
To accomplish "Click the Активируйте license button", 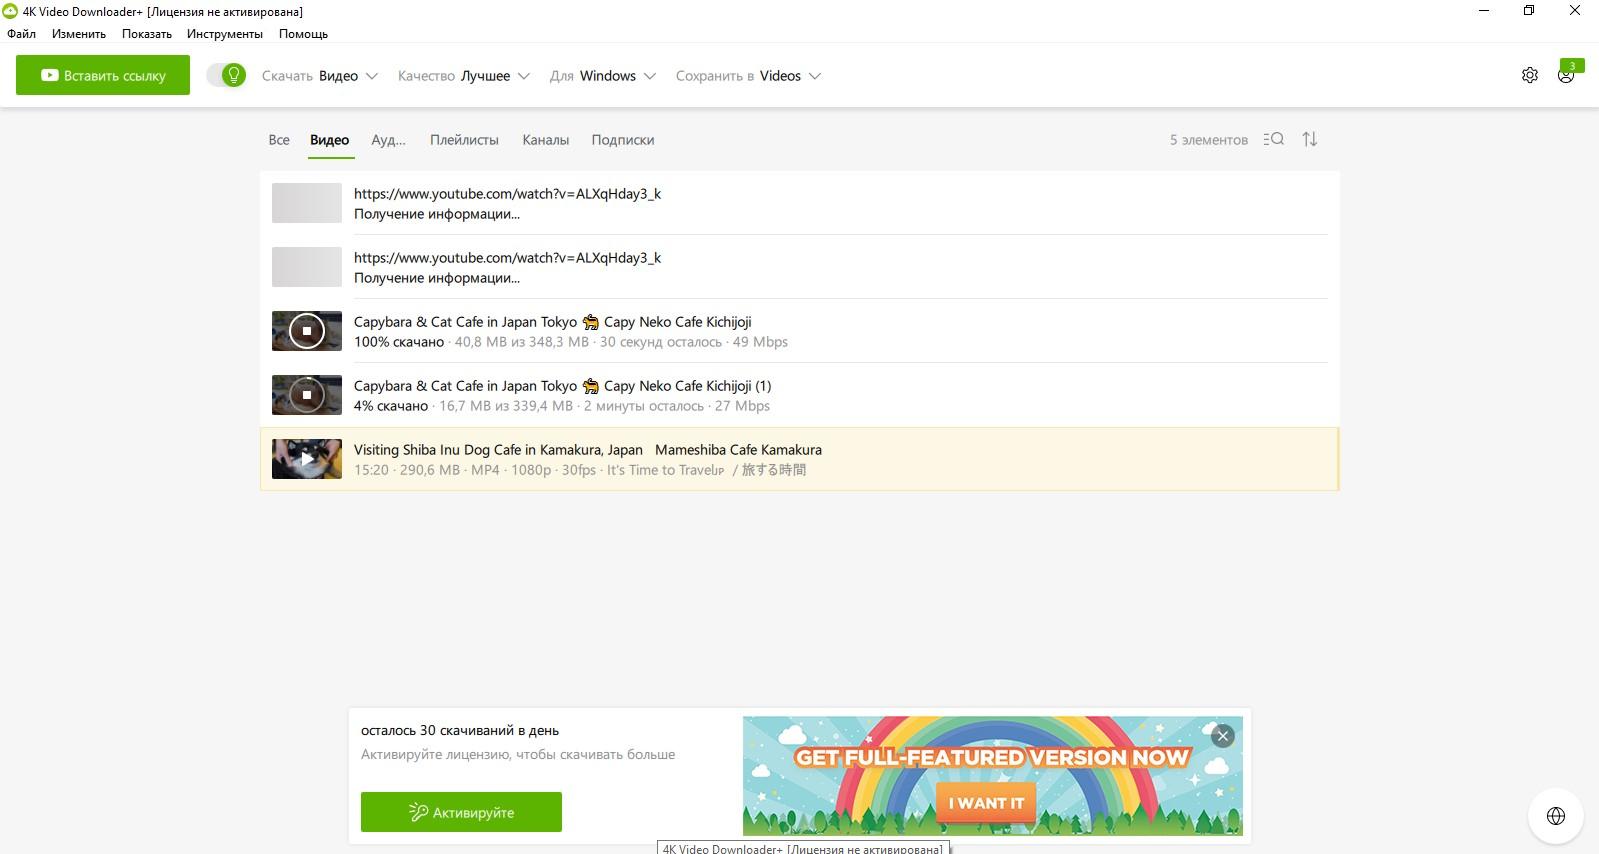I will click(x=461, y=812).
